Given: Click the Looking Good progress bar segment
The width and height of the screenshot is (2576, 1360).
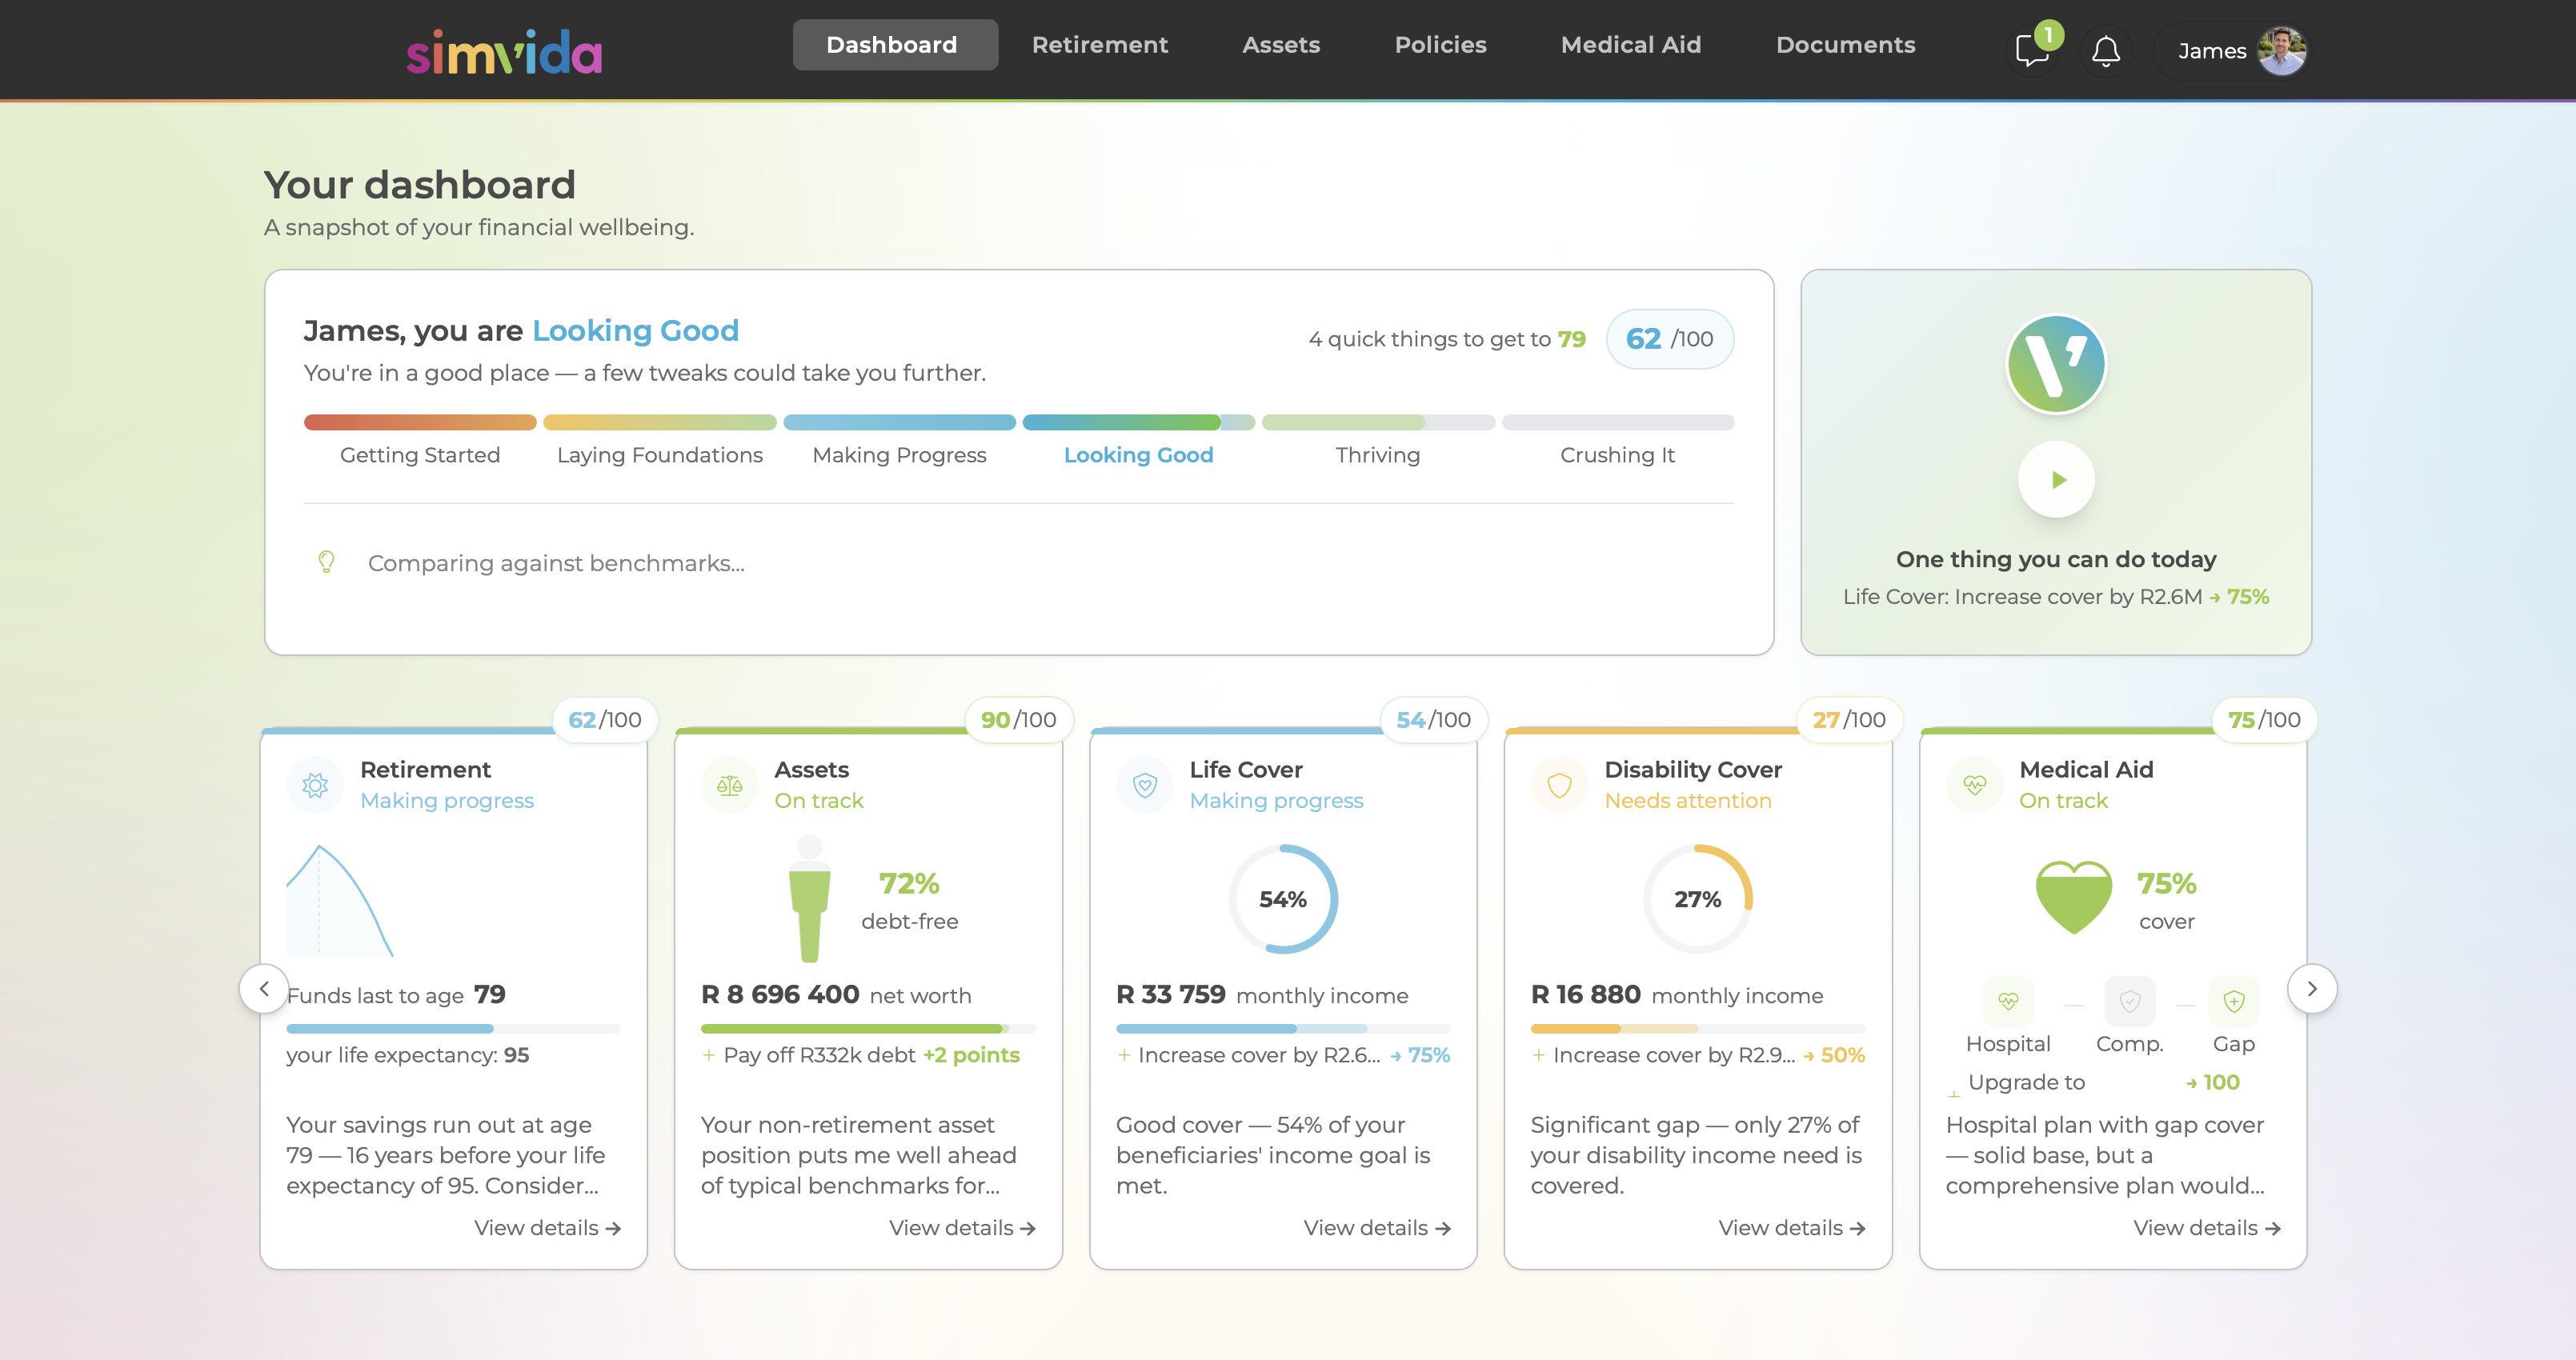Looking at the screenshot, I should tap(1138, 422).
